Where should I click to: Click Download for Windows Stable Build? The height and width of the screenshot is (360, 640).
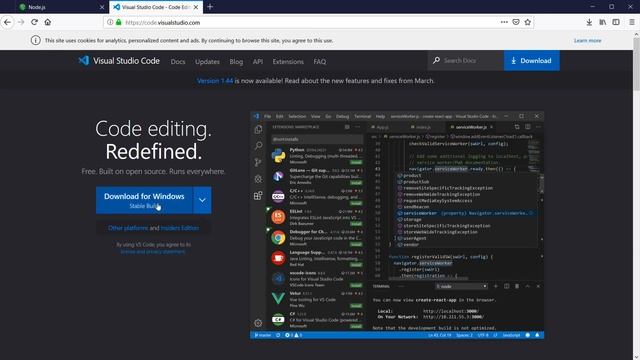(x=144, y=200)
